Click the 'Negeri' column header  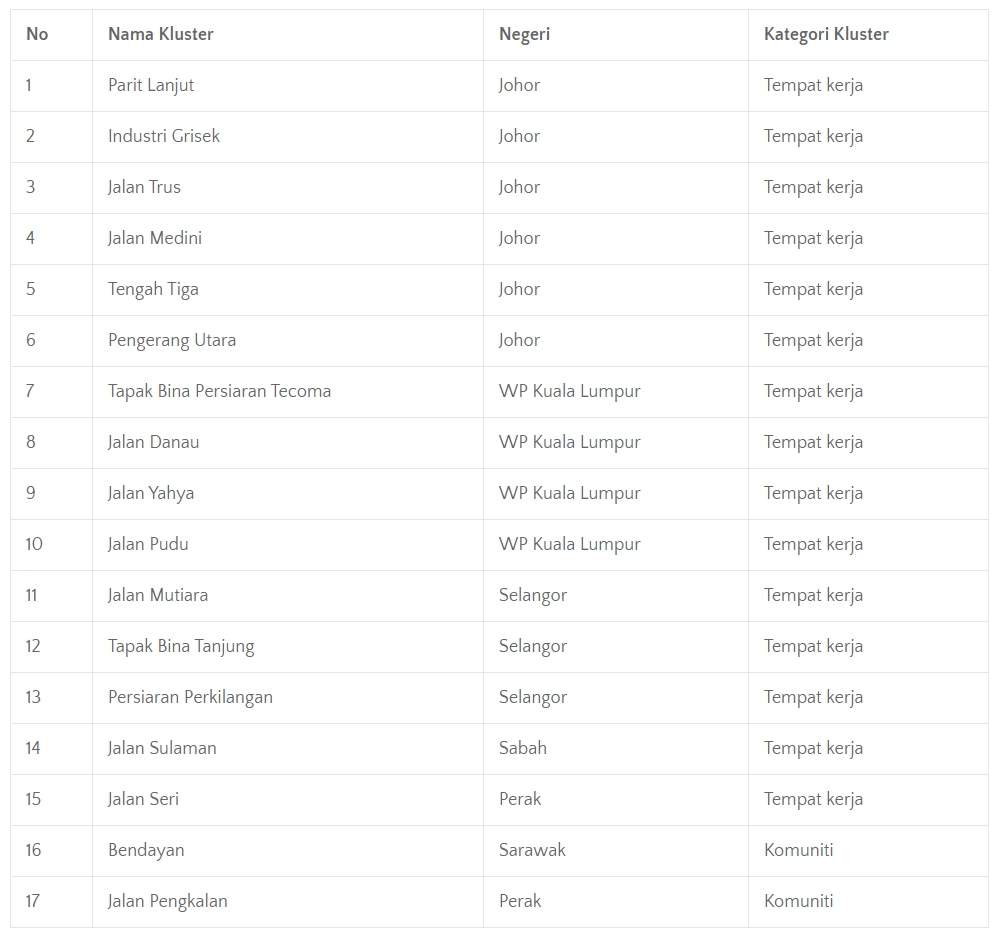(x=524, y=34)
